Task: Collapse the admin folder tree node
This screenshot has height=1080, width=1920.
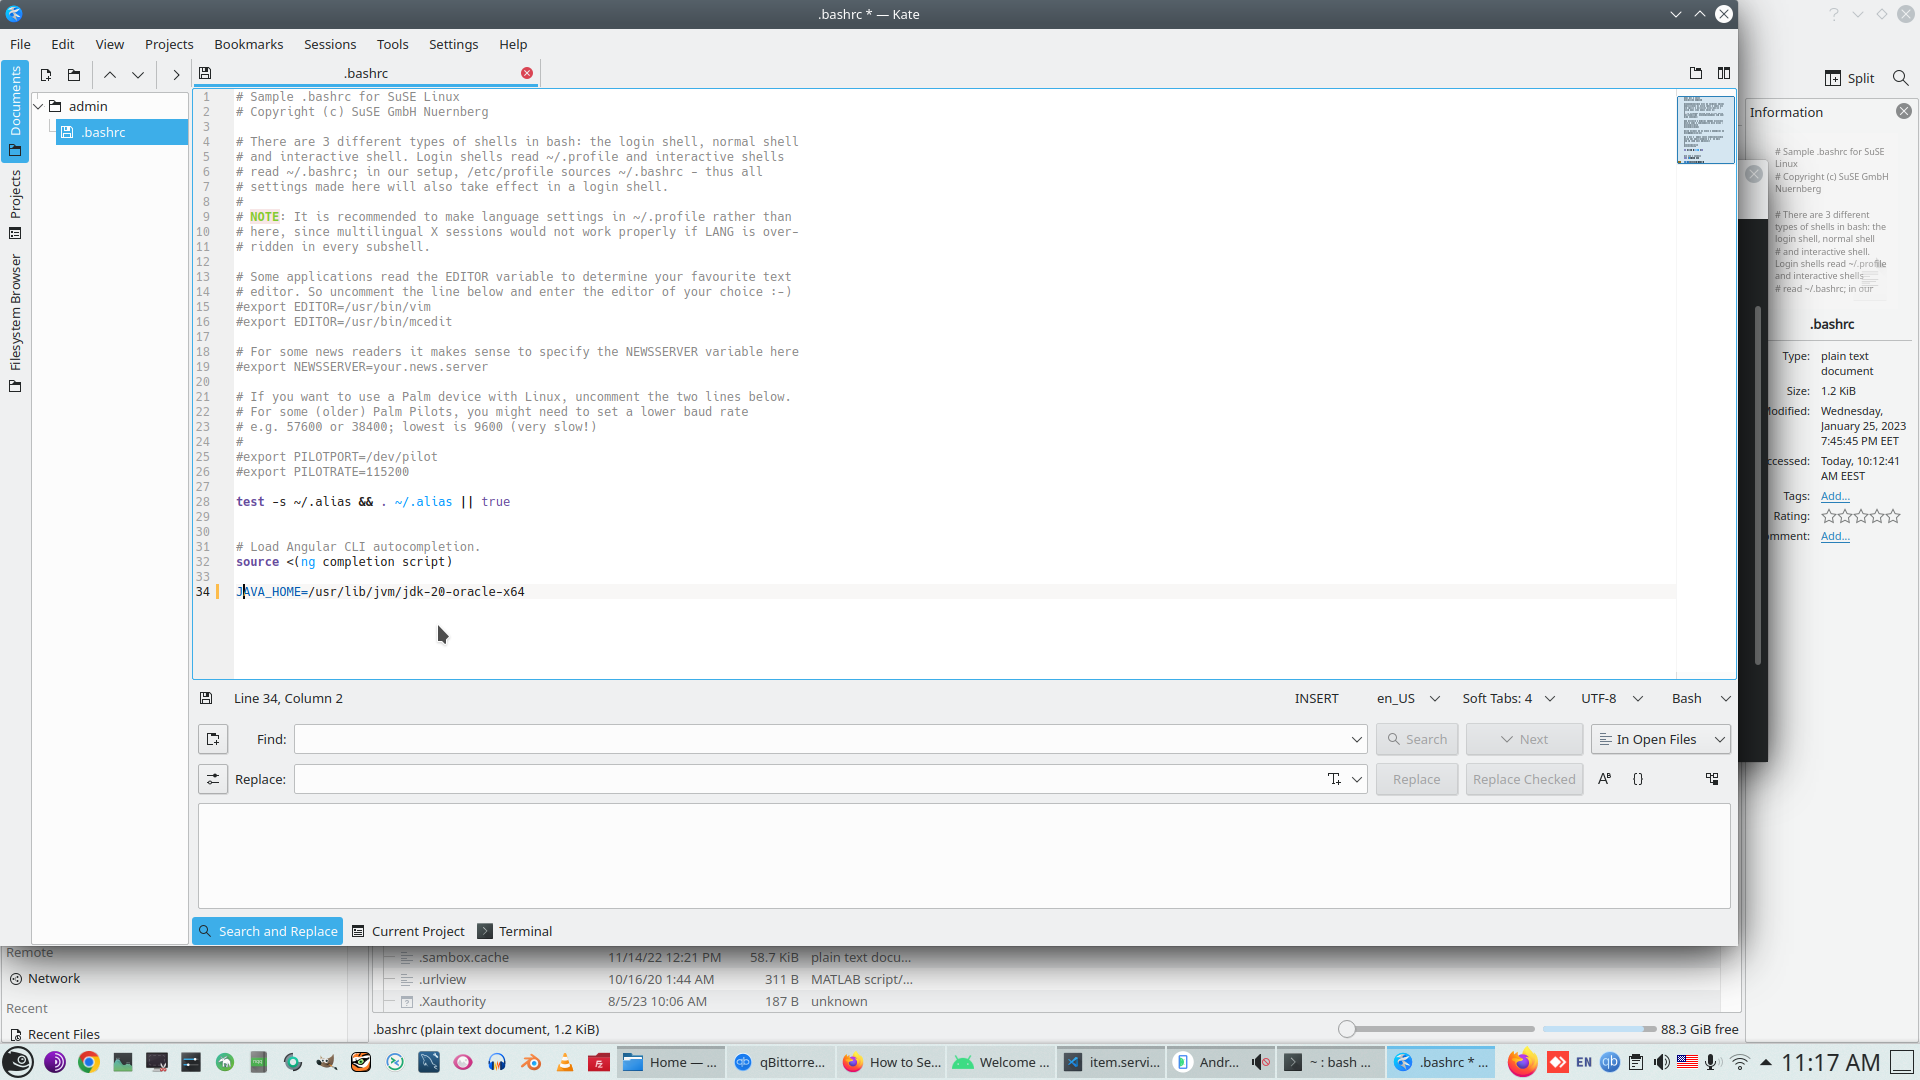Action: [x=39, y=106]
